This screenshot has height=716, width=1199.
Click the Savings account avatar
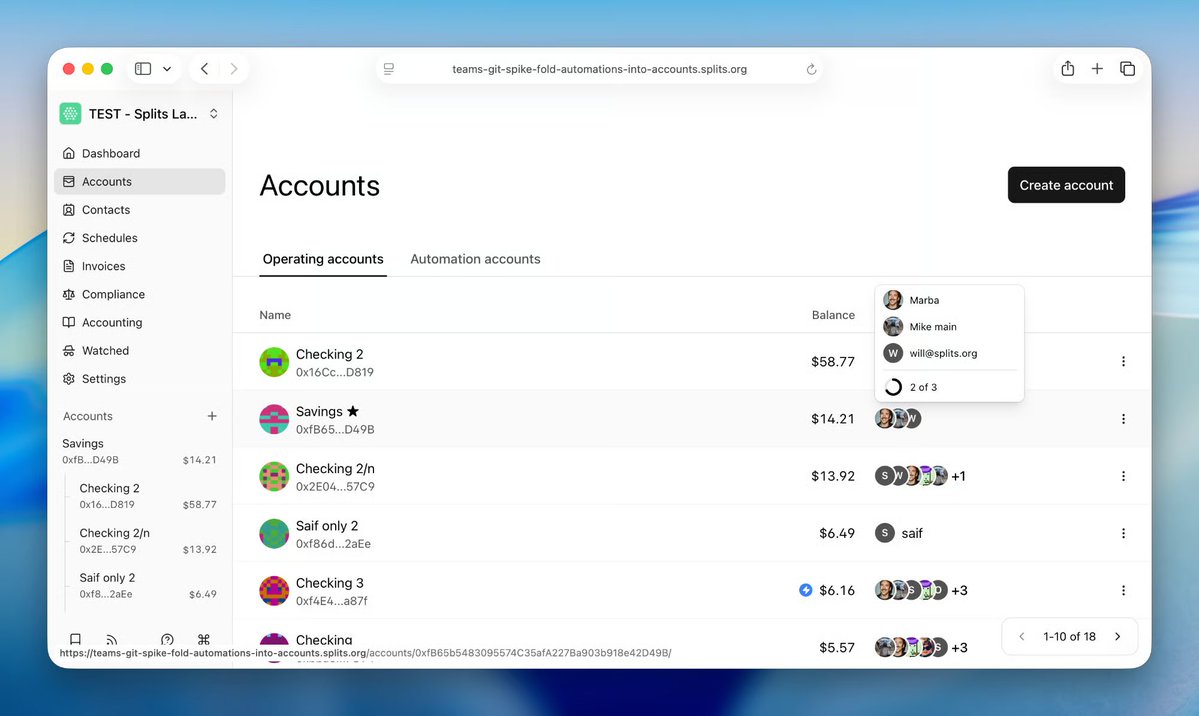pyautogui.click(x=274, y=419)
